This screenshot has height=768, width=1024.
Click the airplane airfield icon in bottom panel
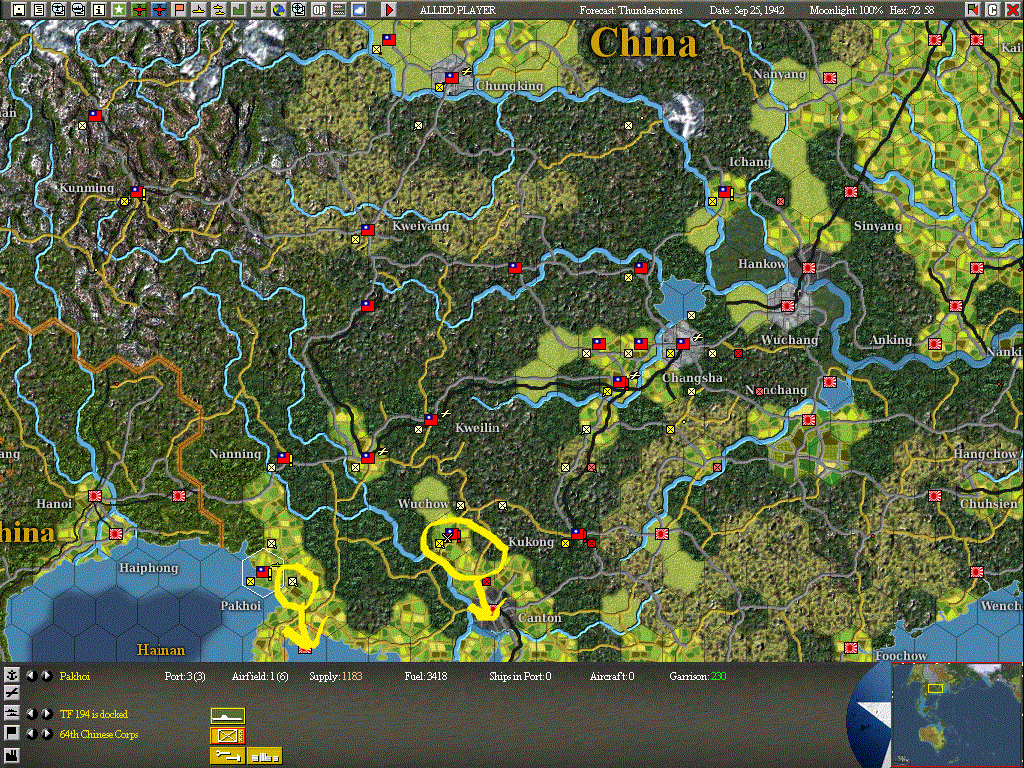pyautogui.click(x=12, y=693)
